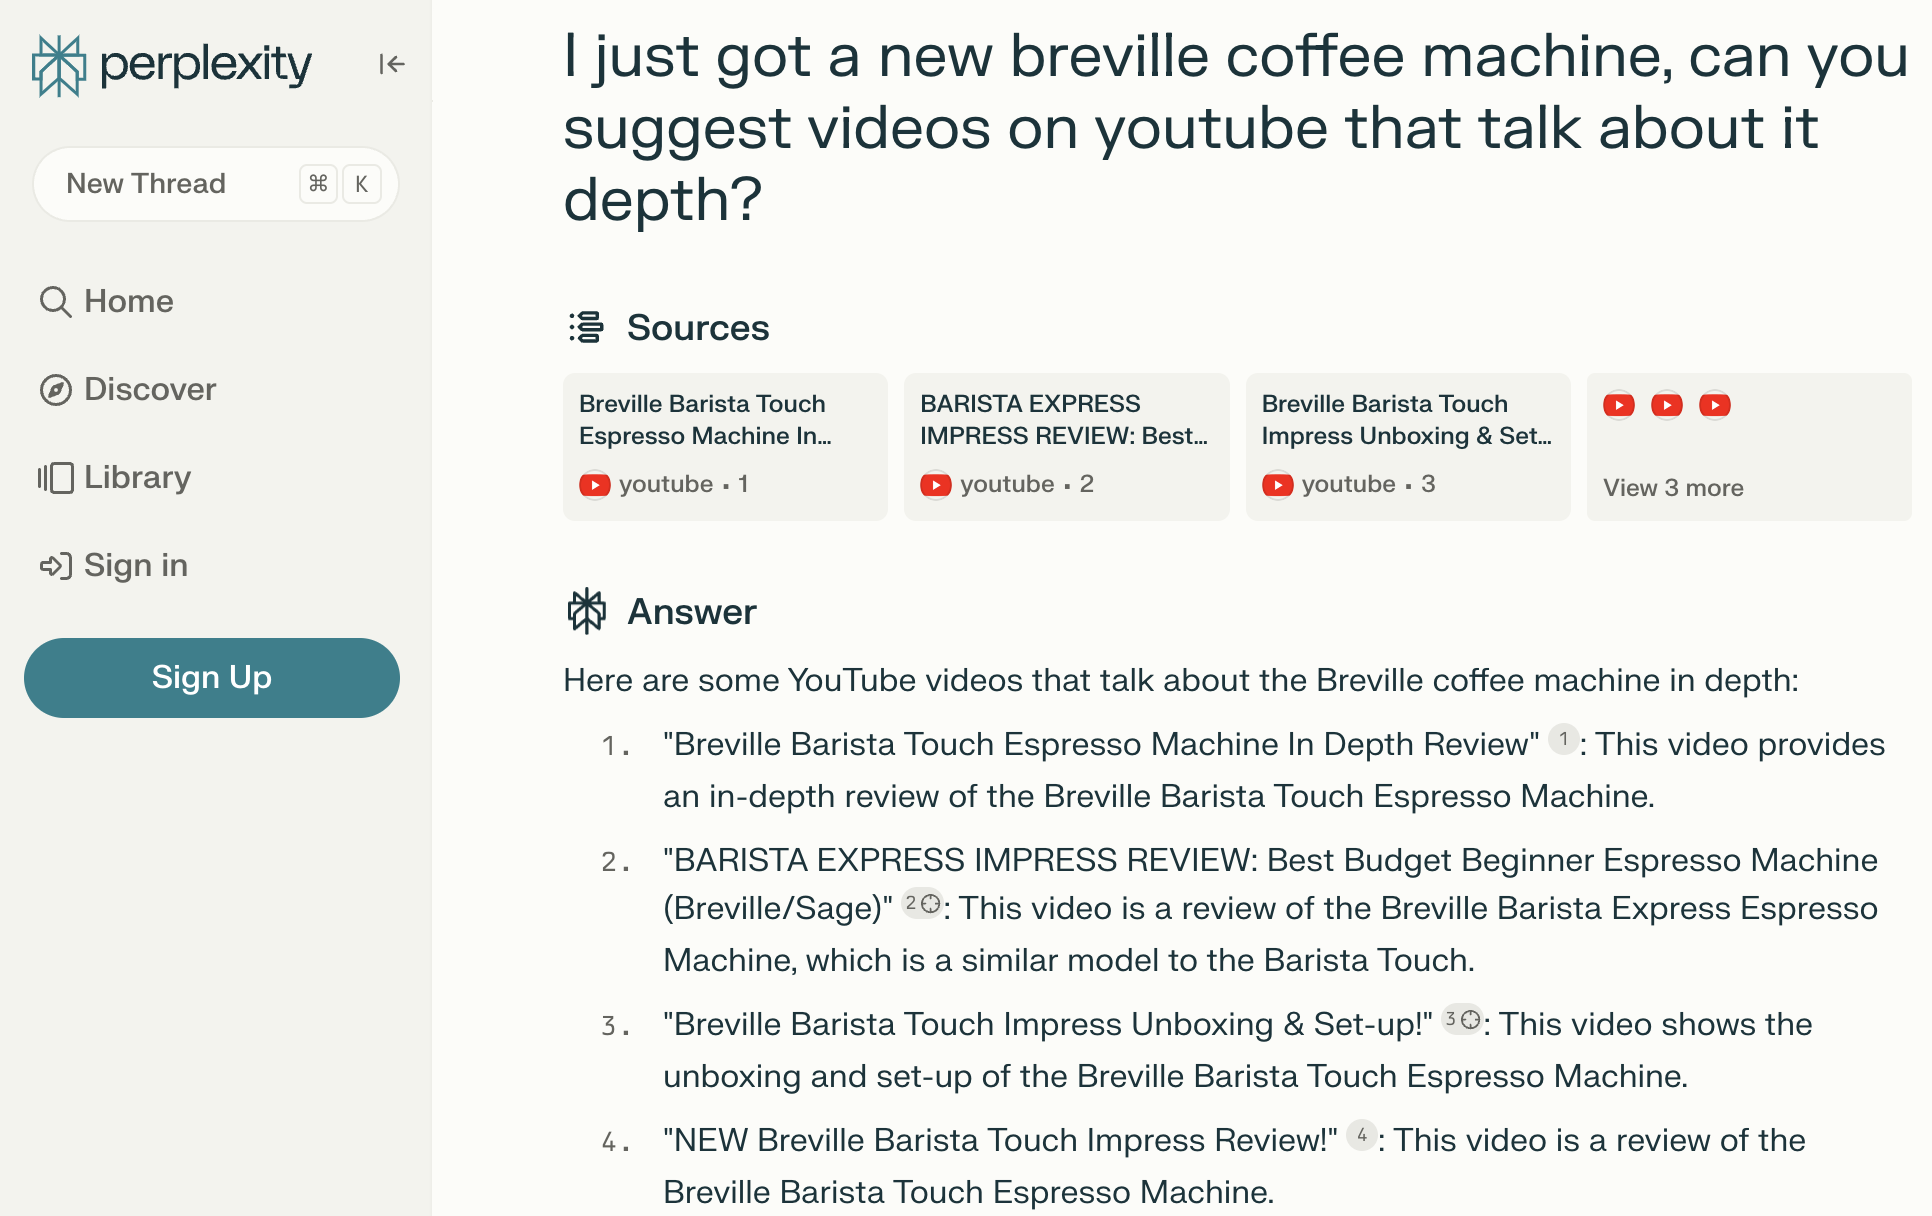Click third YouTube icon in View more card
The width and height of the screenshot is (1932, 1216).
click(1715, 405)
